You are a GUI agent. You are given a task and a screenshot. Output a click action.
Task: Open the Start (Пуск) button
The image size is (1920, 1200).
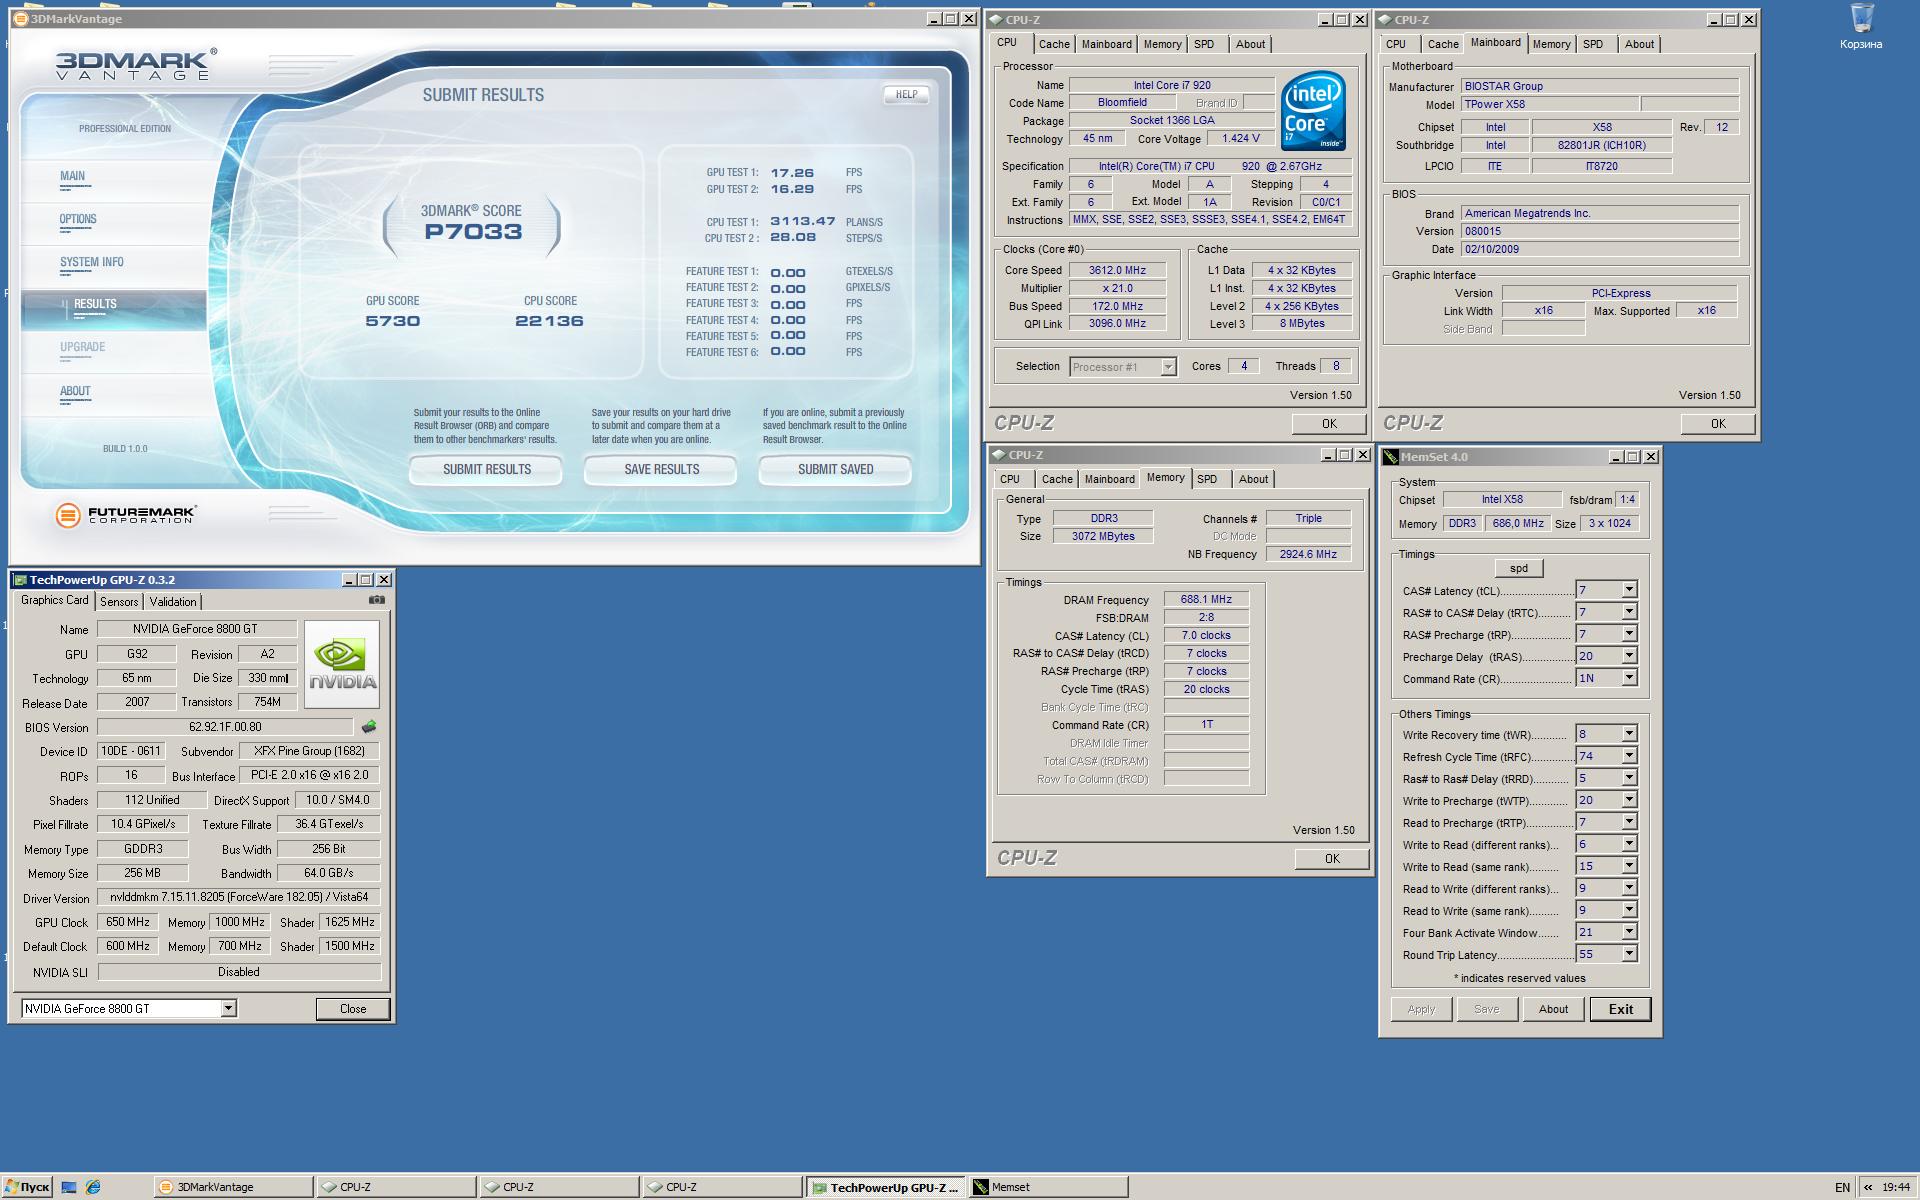point(27,1187)
